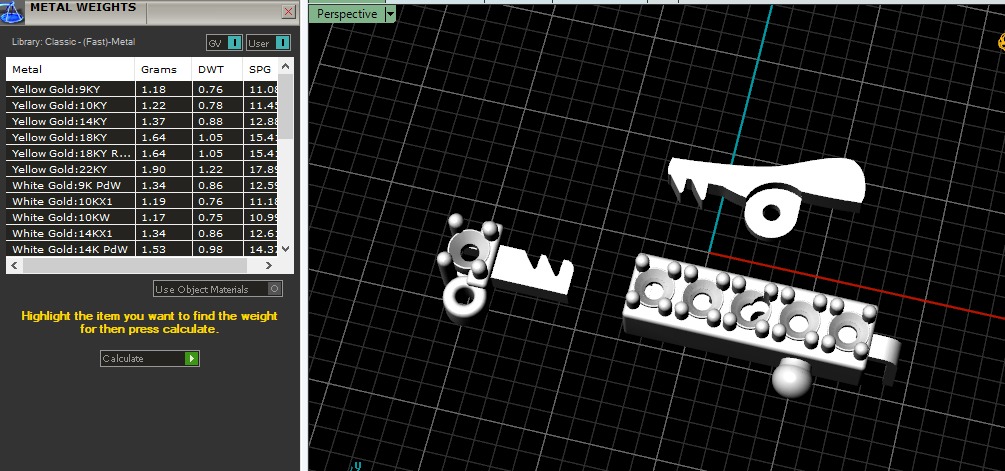Sort by the SPG column header
This screenshot has height=471, width=1005.
262,69
